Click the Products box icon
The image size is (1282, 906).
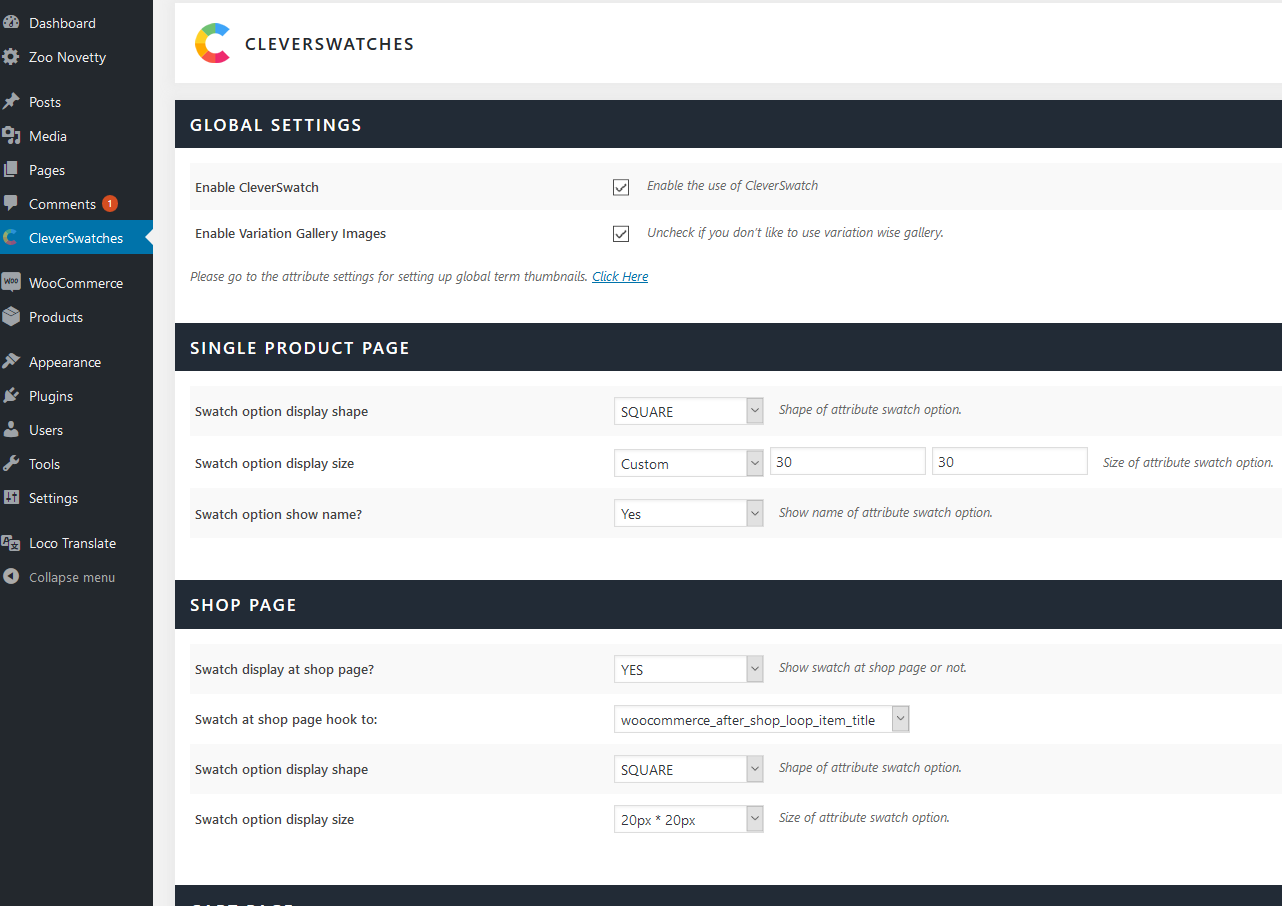pyautogui.click(x=11, y=317)
